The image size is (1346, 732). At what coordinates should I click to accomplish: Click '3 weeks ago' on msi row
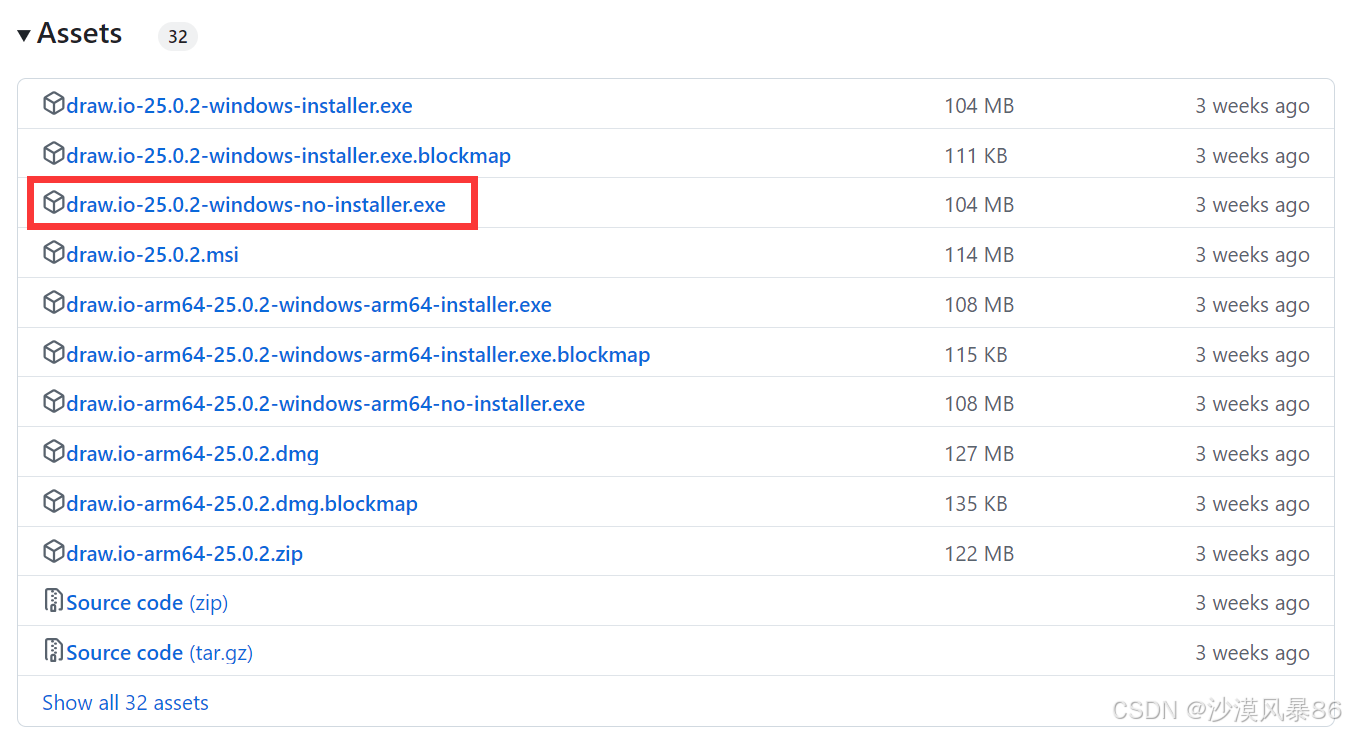point(1252,255)
